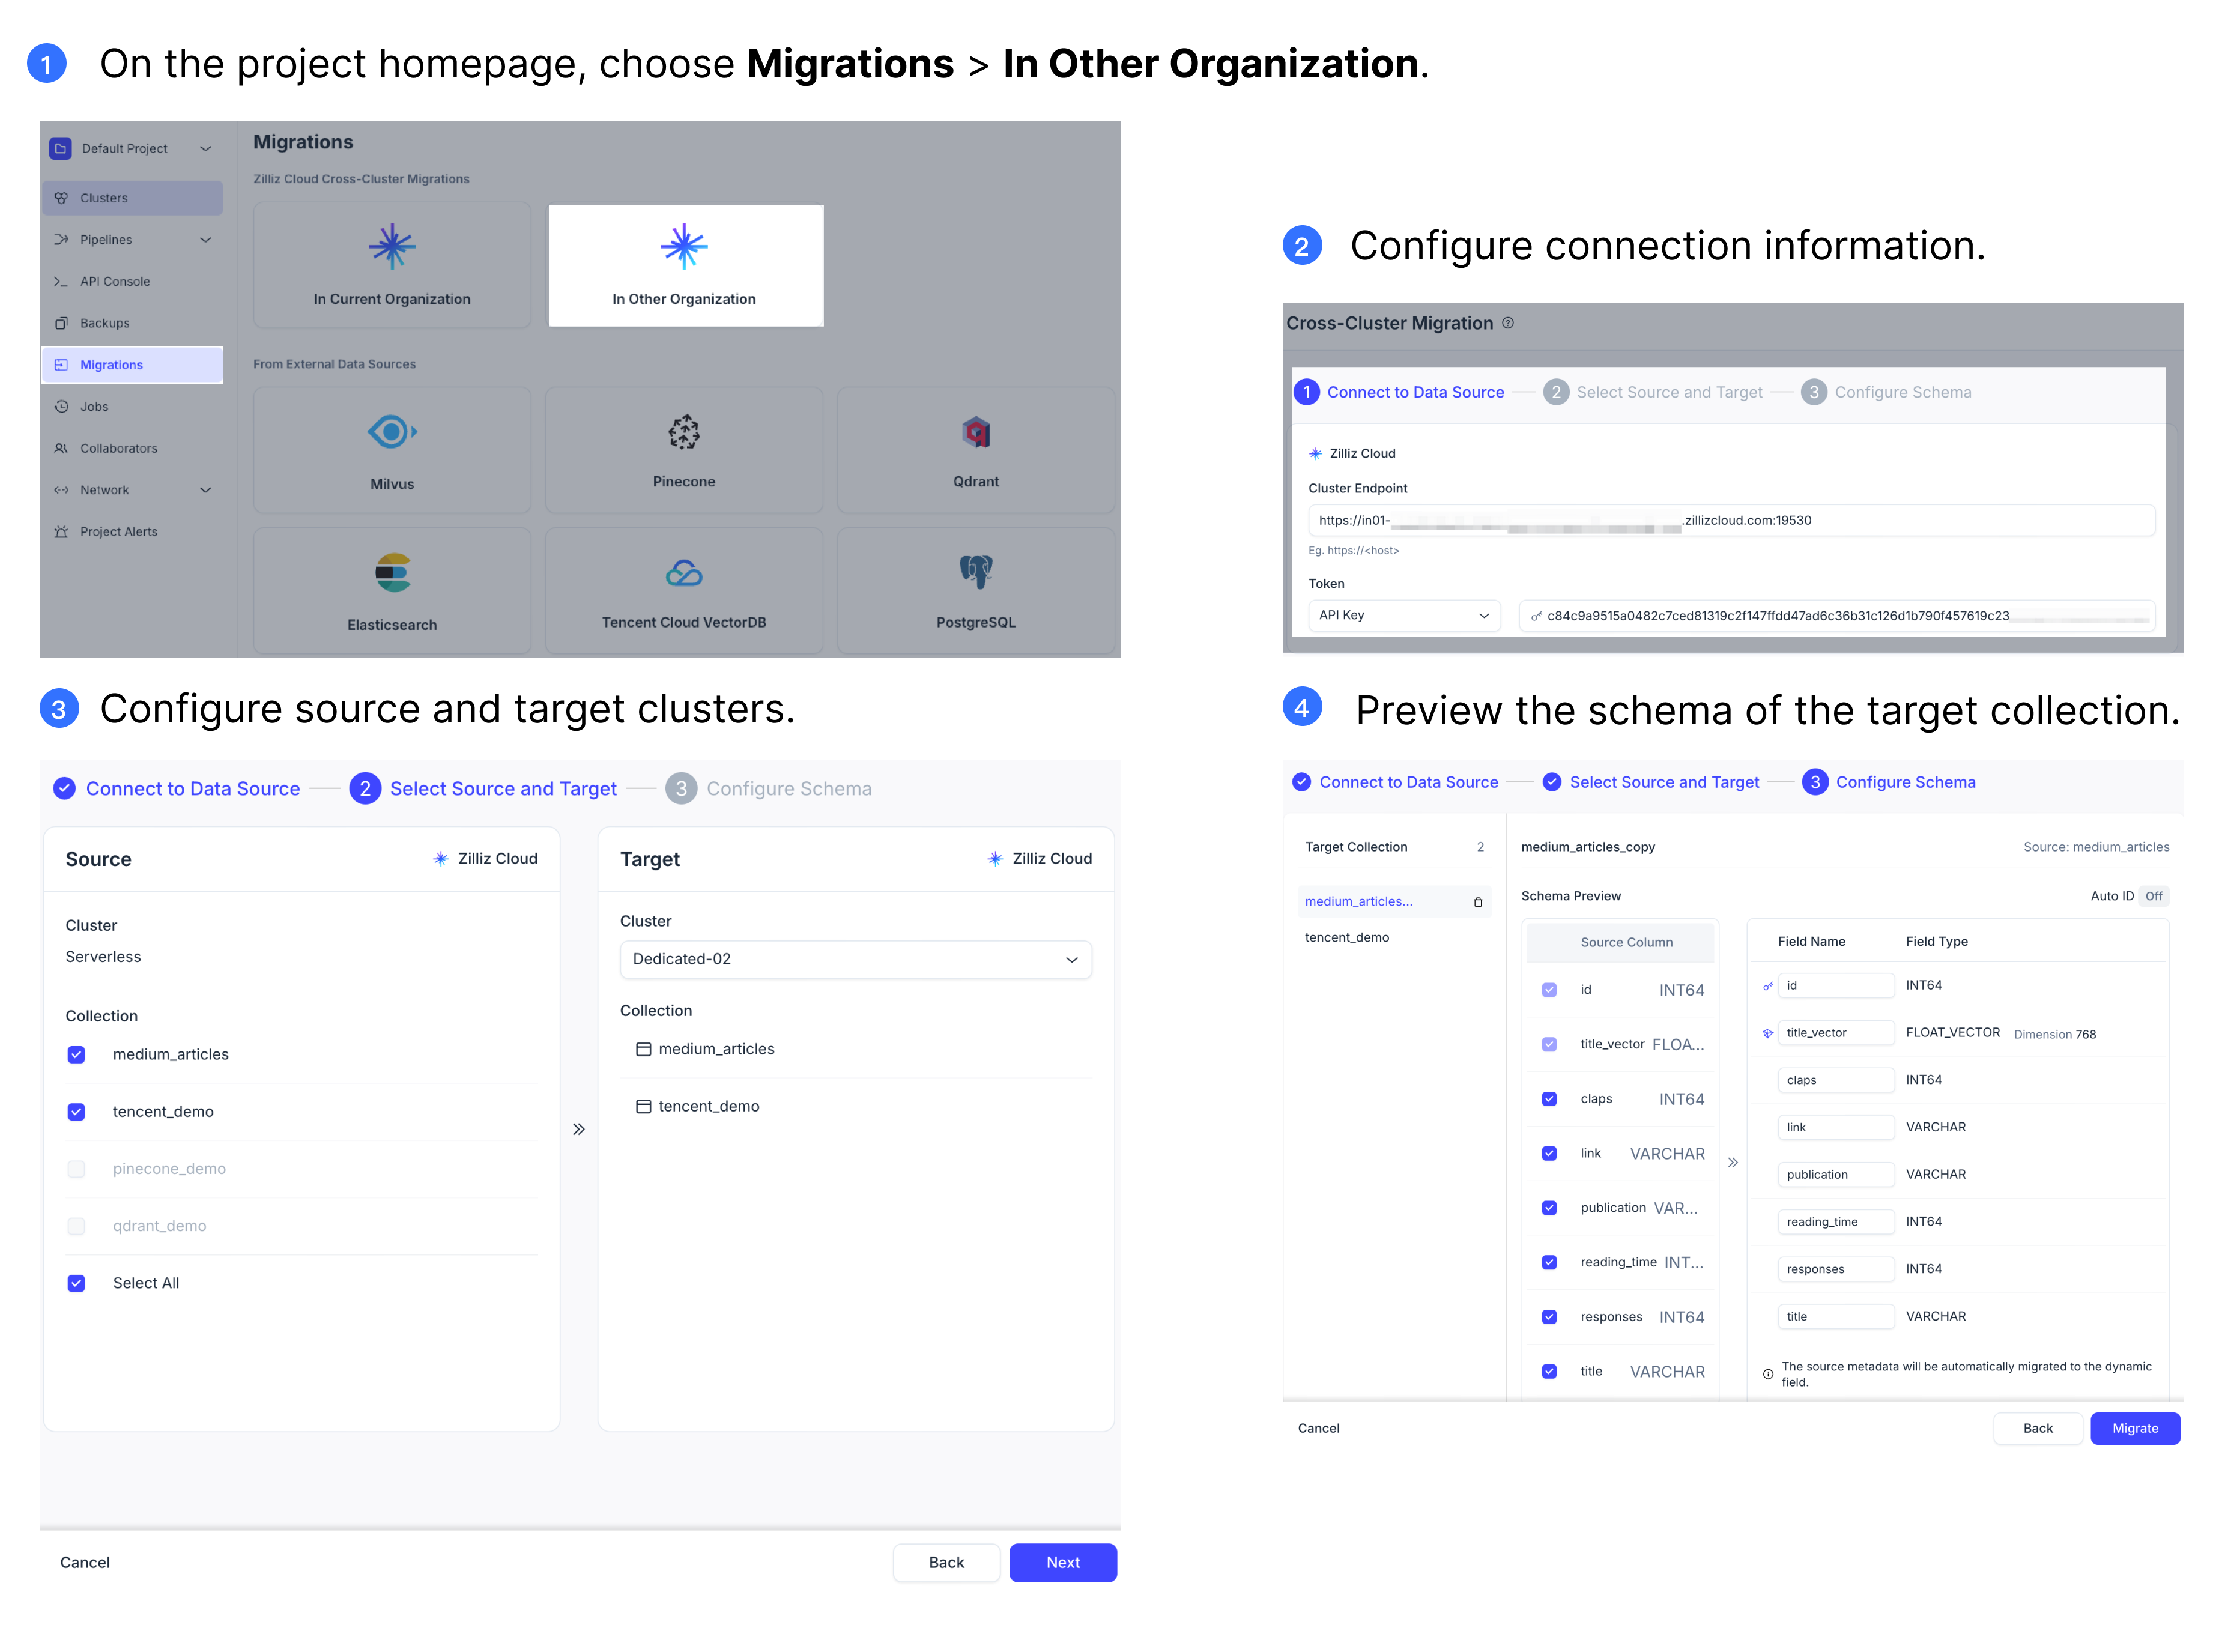Open Pipelines in the sidebar

pyautogui.click(x=132, y=240)
